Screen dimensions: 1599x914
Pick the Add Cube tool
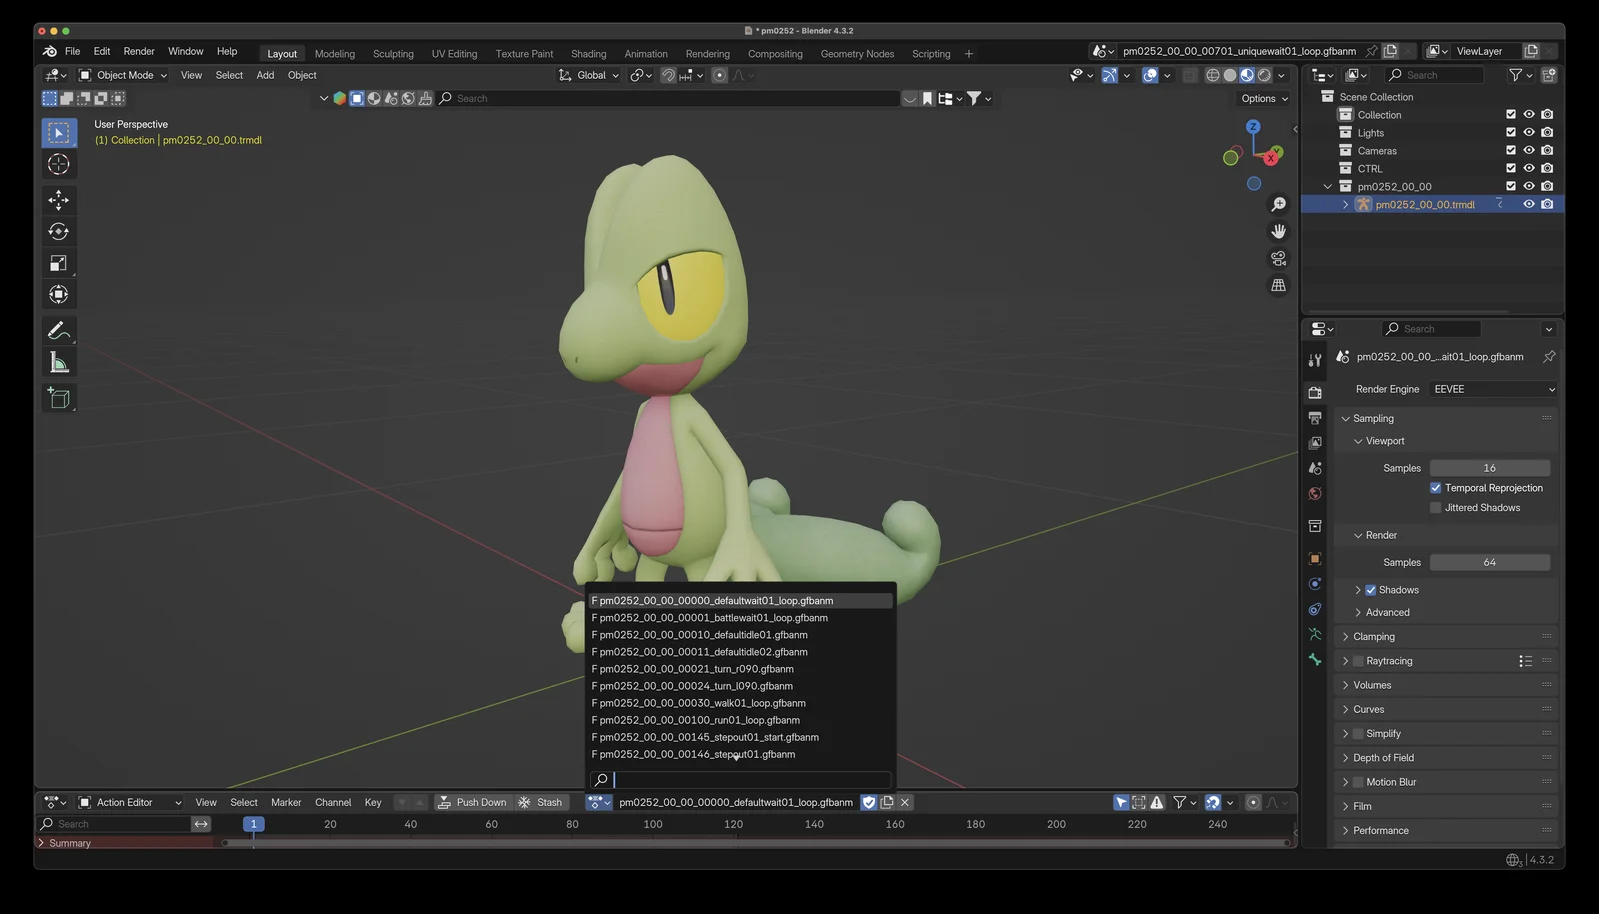click(58, 398)
